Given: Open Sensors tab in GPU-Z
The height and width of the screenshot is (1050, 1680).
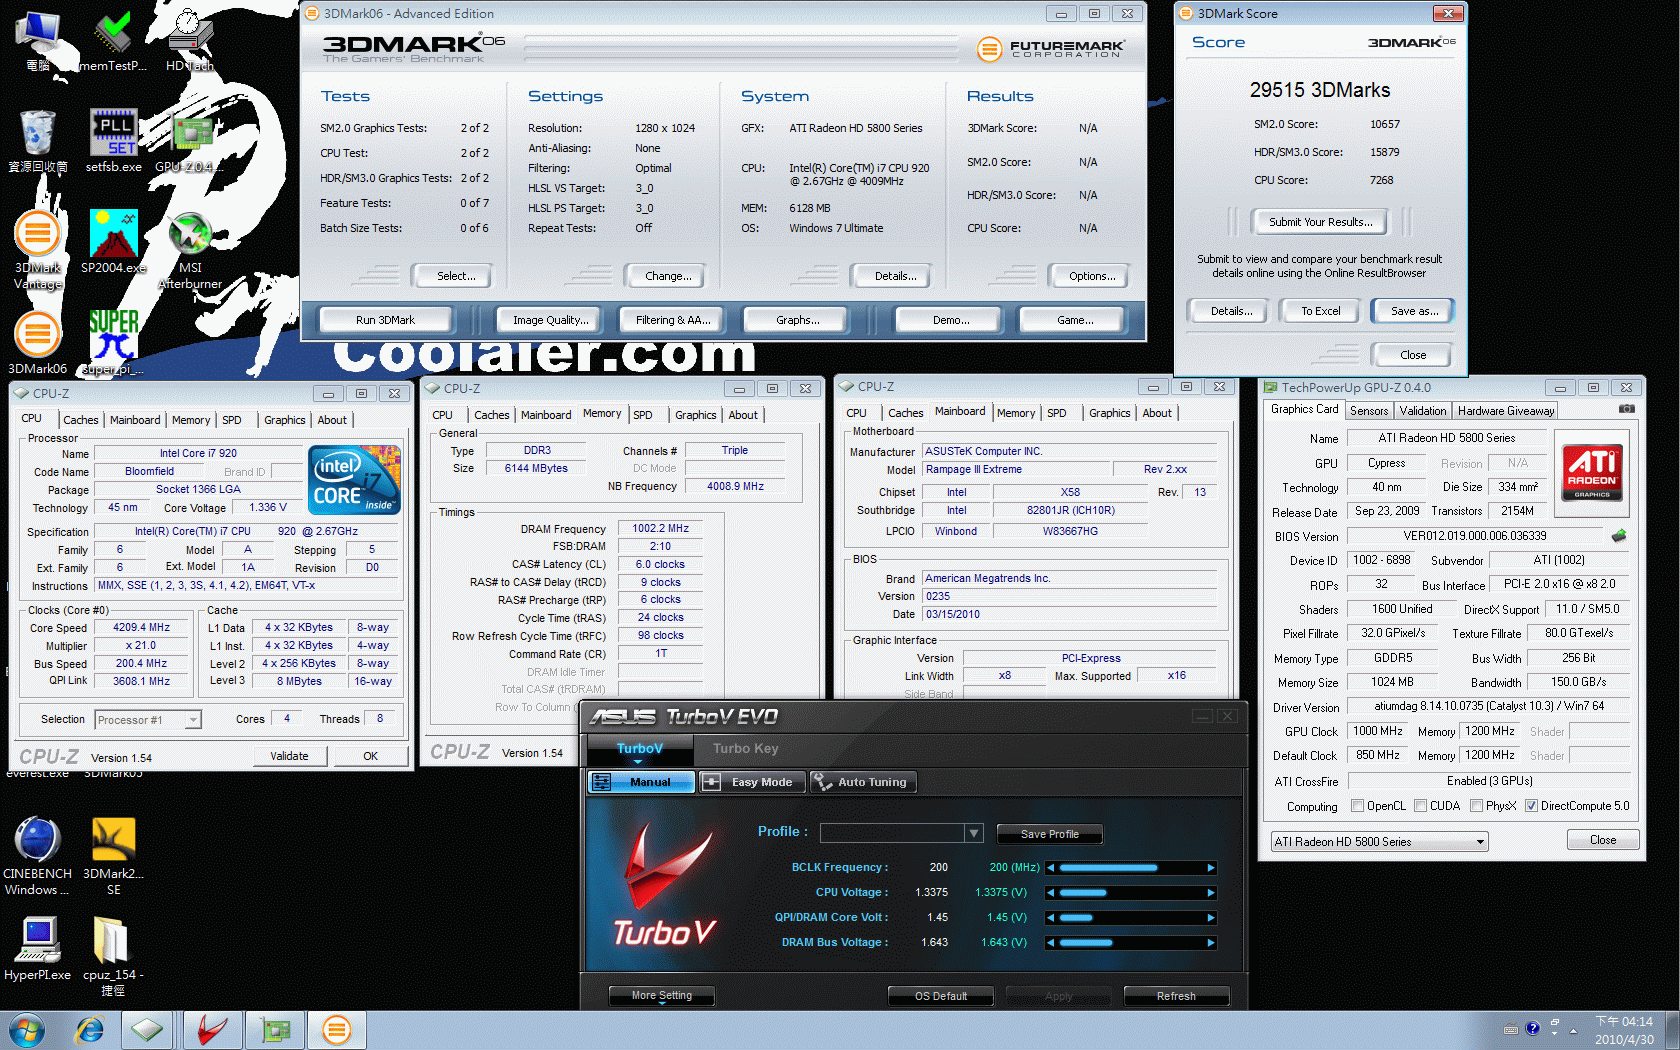Looking at the screenshot, I should click(x=1369, y=411).
